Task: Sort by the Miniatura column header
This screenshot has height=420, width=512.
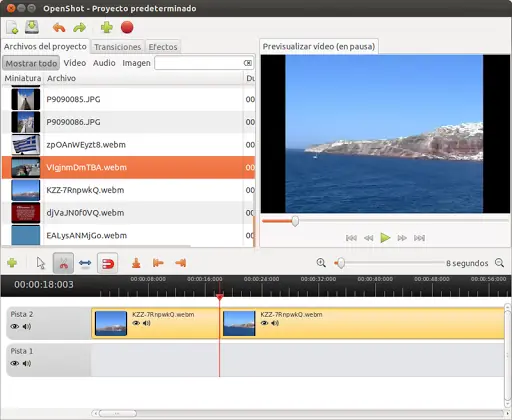Action: pyautogui.click(x=23, y=78)
